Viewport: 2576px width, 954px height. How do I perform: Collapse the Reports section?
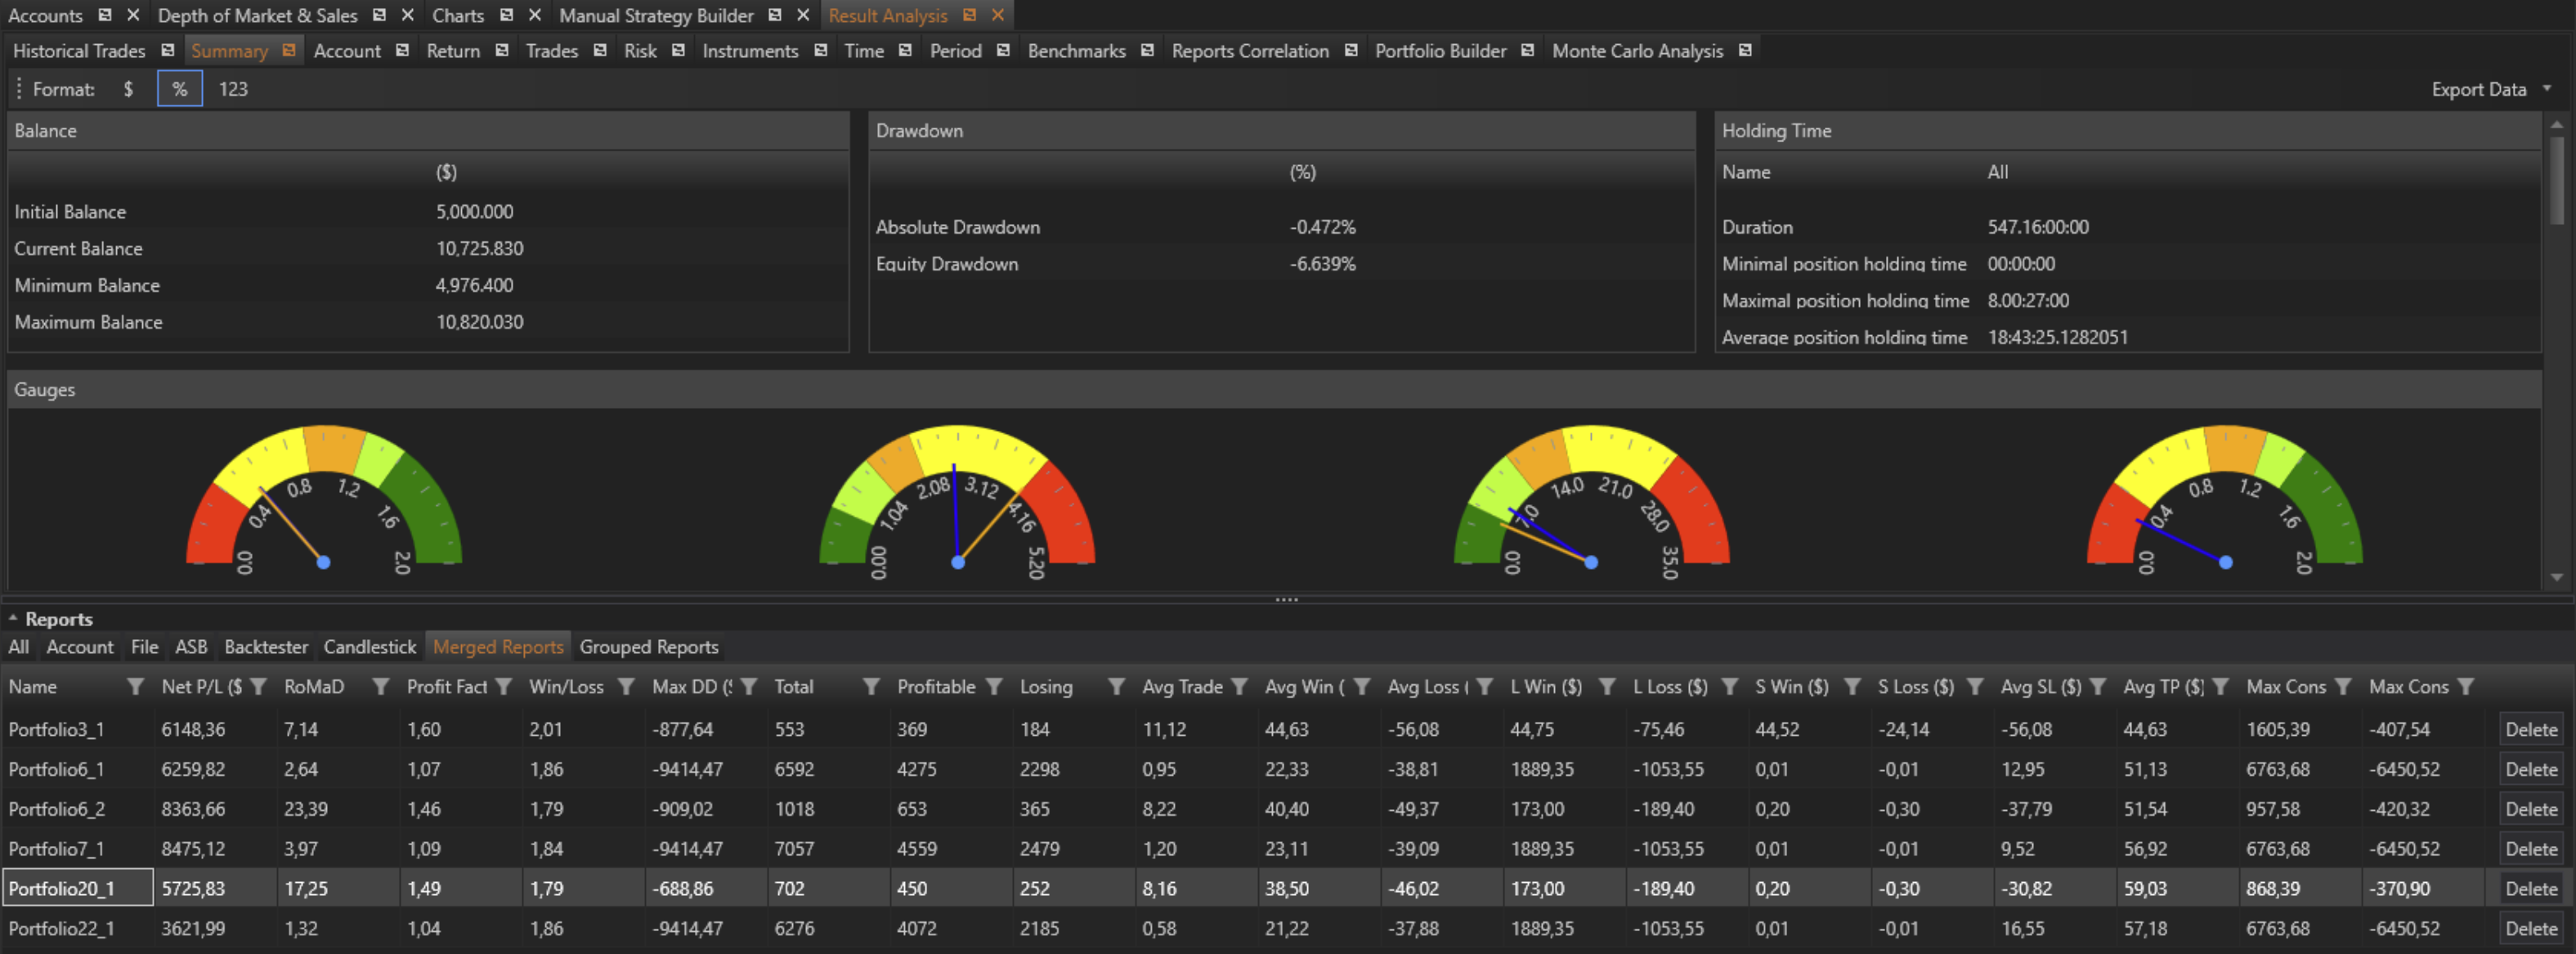pos(13,619)
